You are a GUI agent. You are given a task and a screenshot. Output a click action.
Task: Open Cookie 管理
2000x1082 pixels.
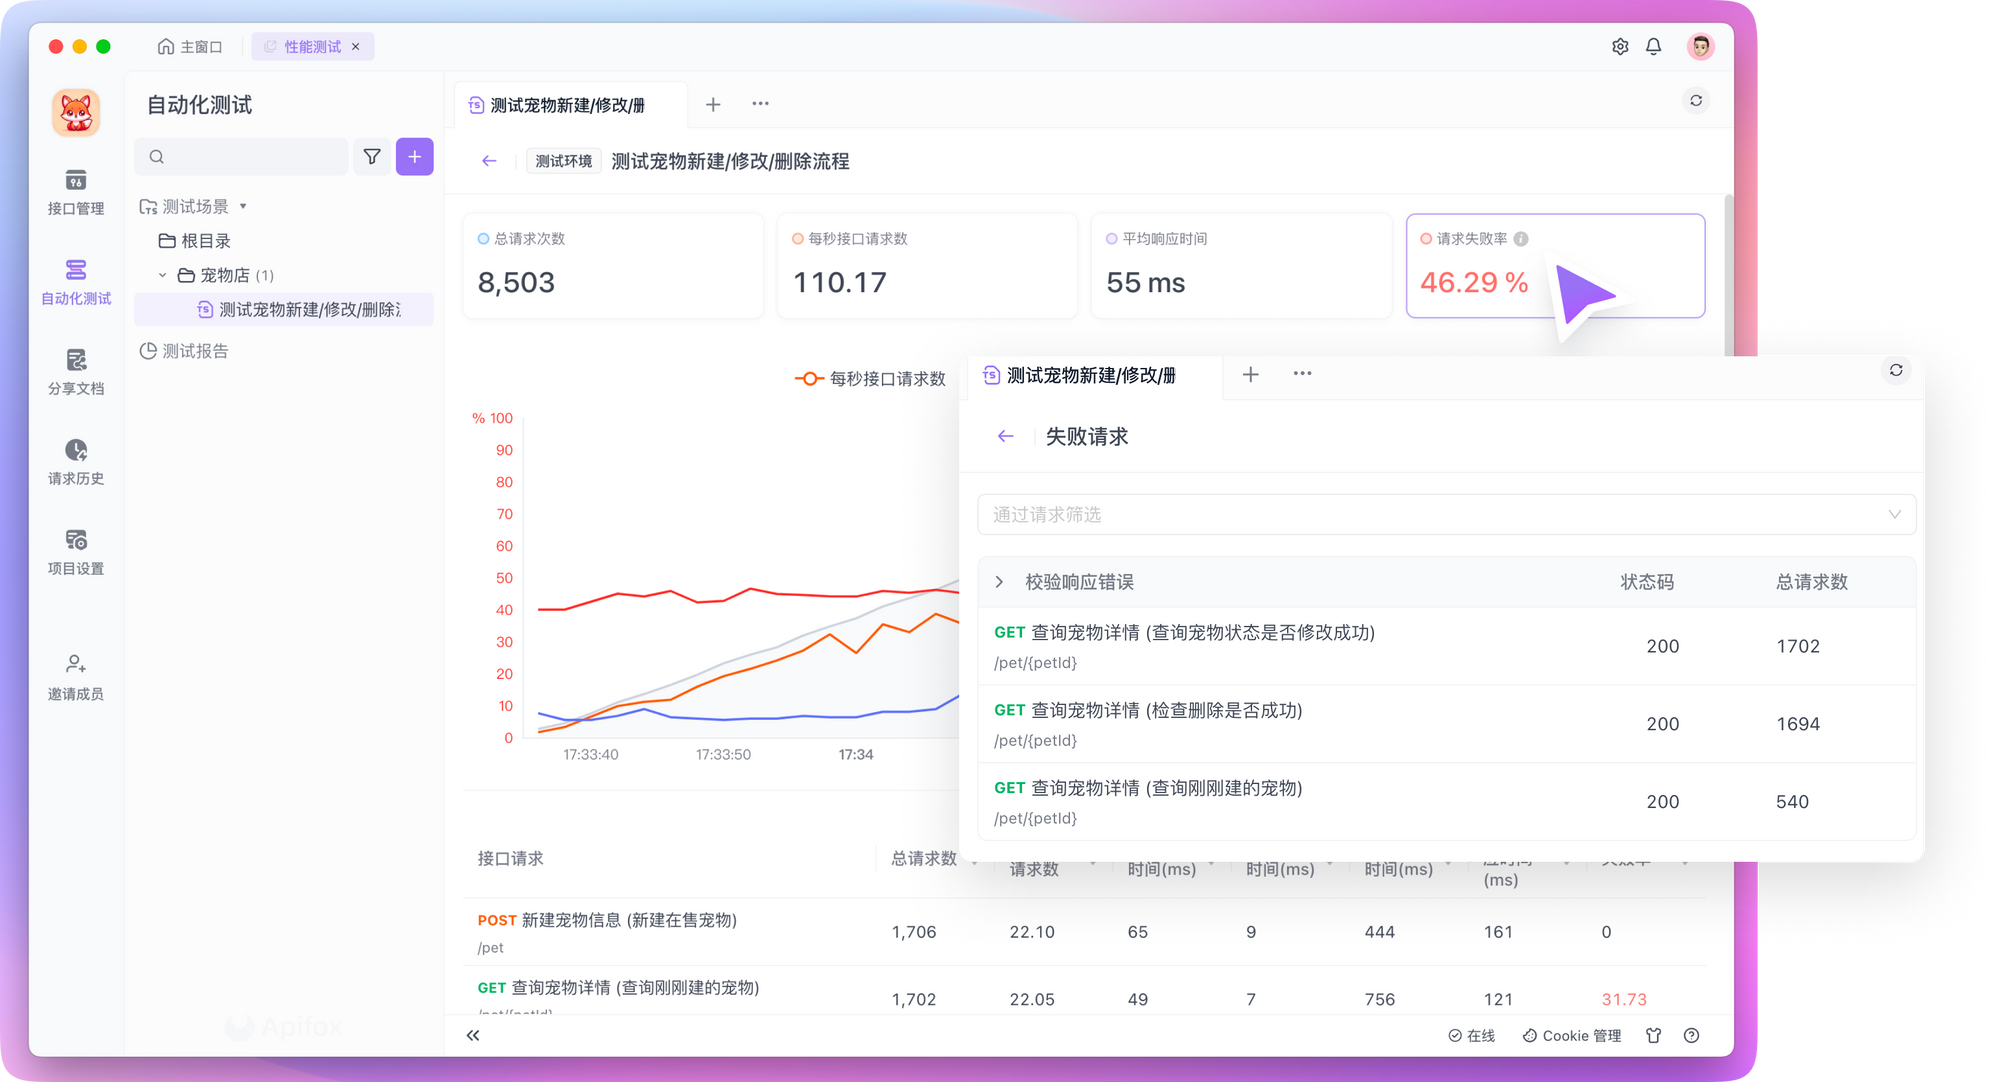tap(1572, 1036)
